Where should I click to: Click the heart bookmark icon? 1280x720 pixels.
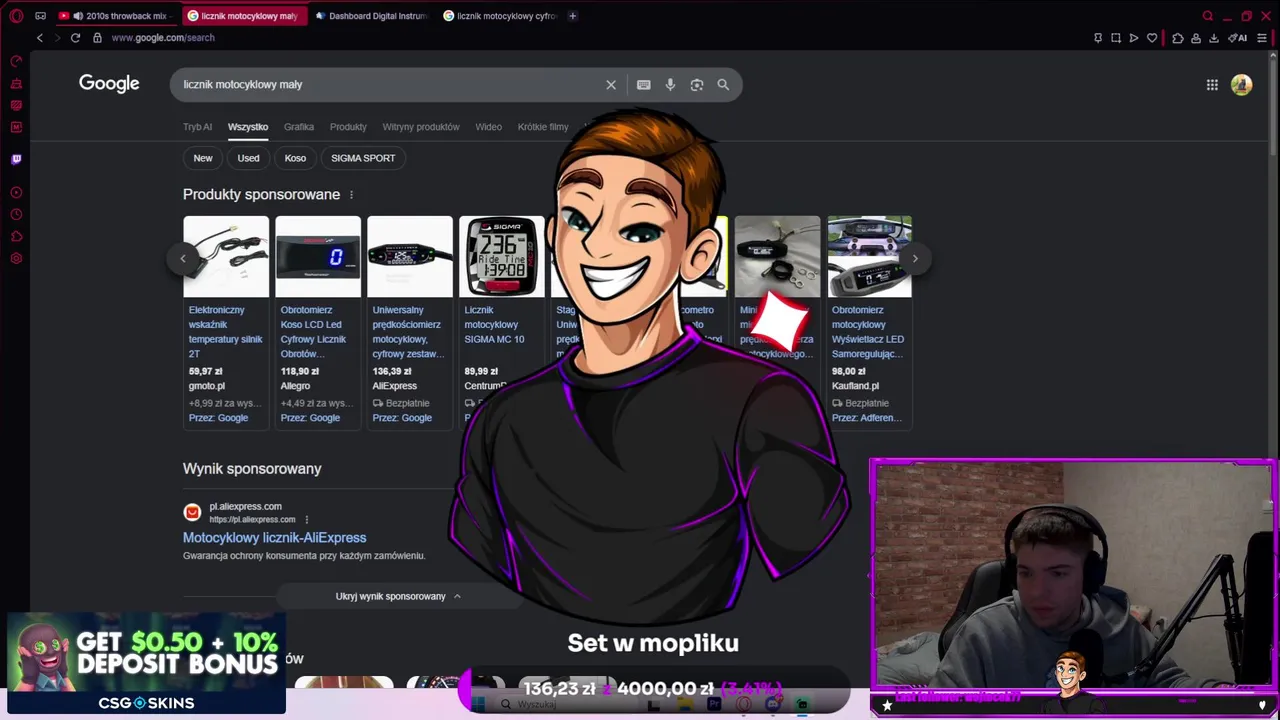(x=1152, y=38)
